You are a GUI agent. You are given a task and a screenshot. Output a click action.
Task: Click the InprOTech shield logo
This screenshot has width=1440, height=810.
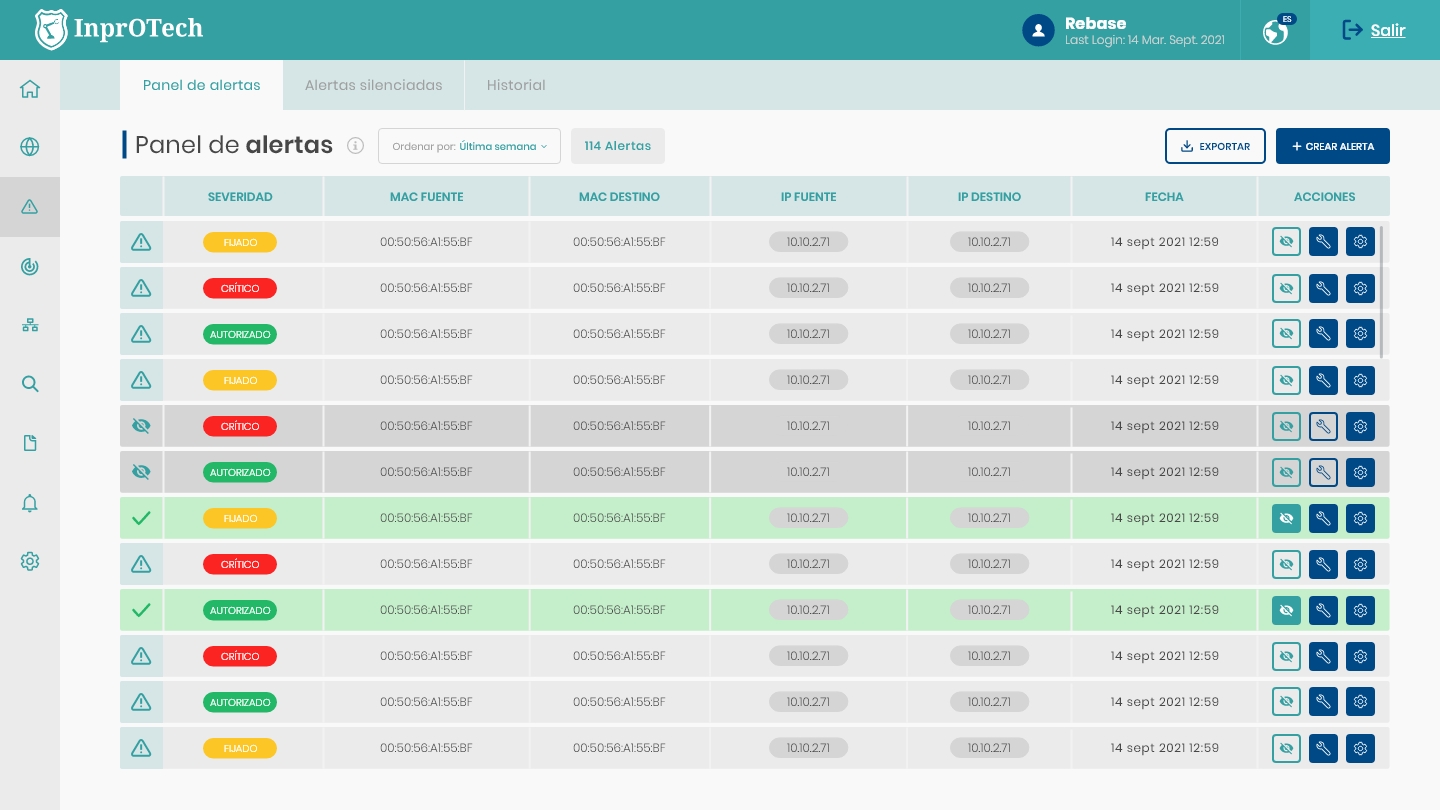[x=51, y=30]
